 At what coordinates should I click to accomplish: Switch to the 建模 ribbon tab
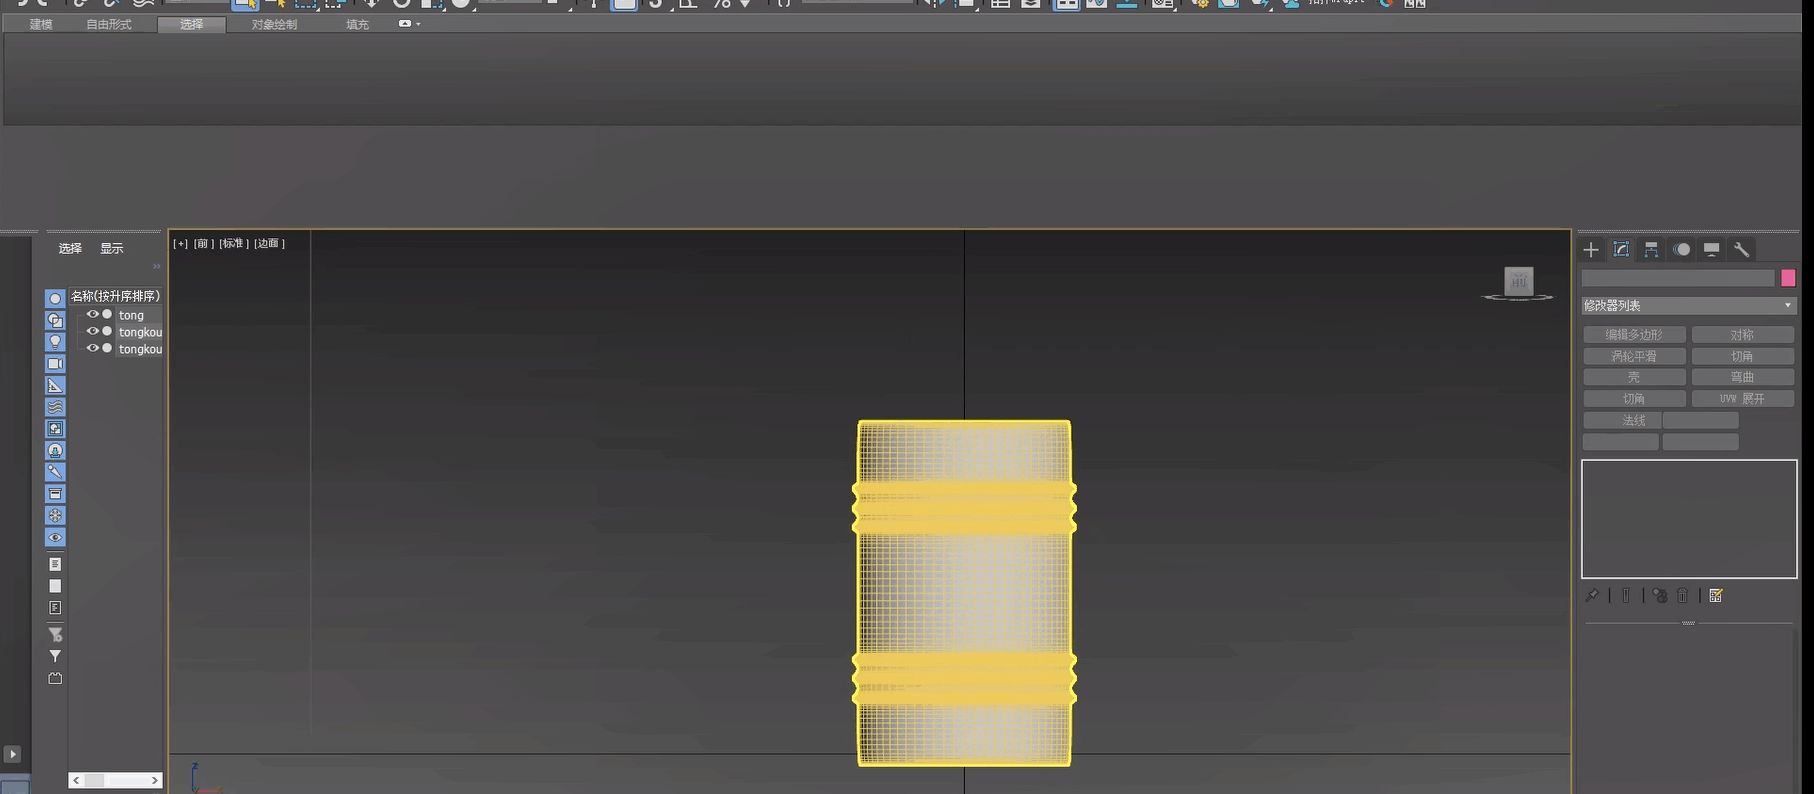tap(41, 24)
